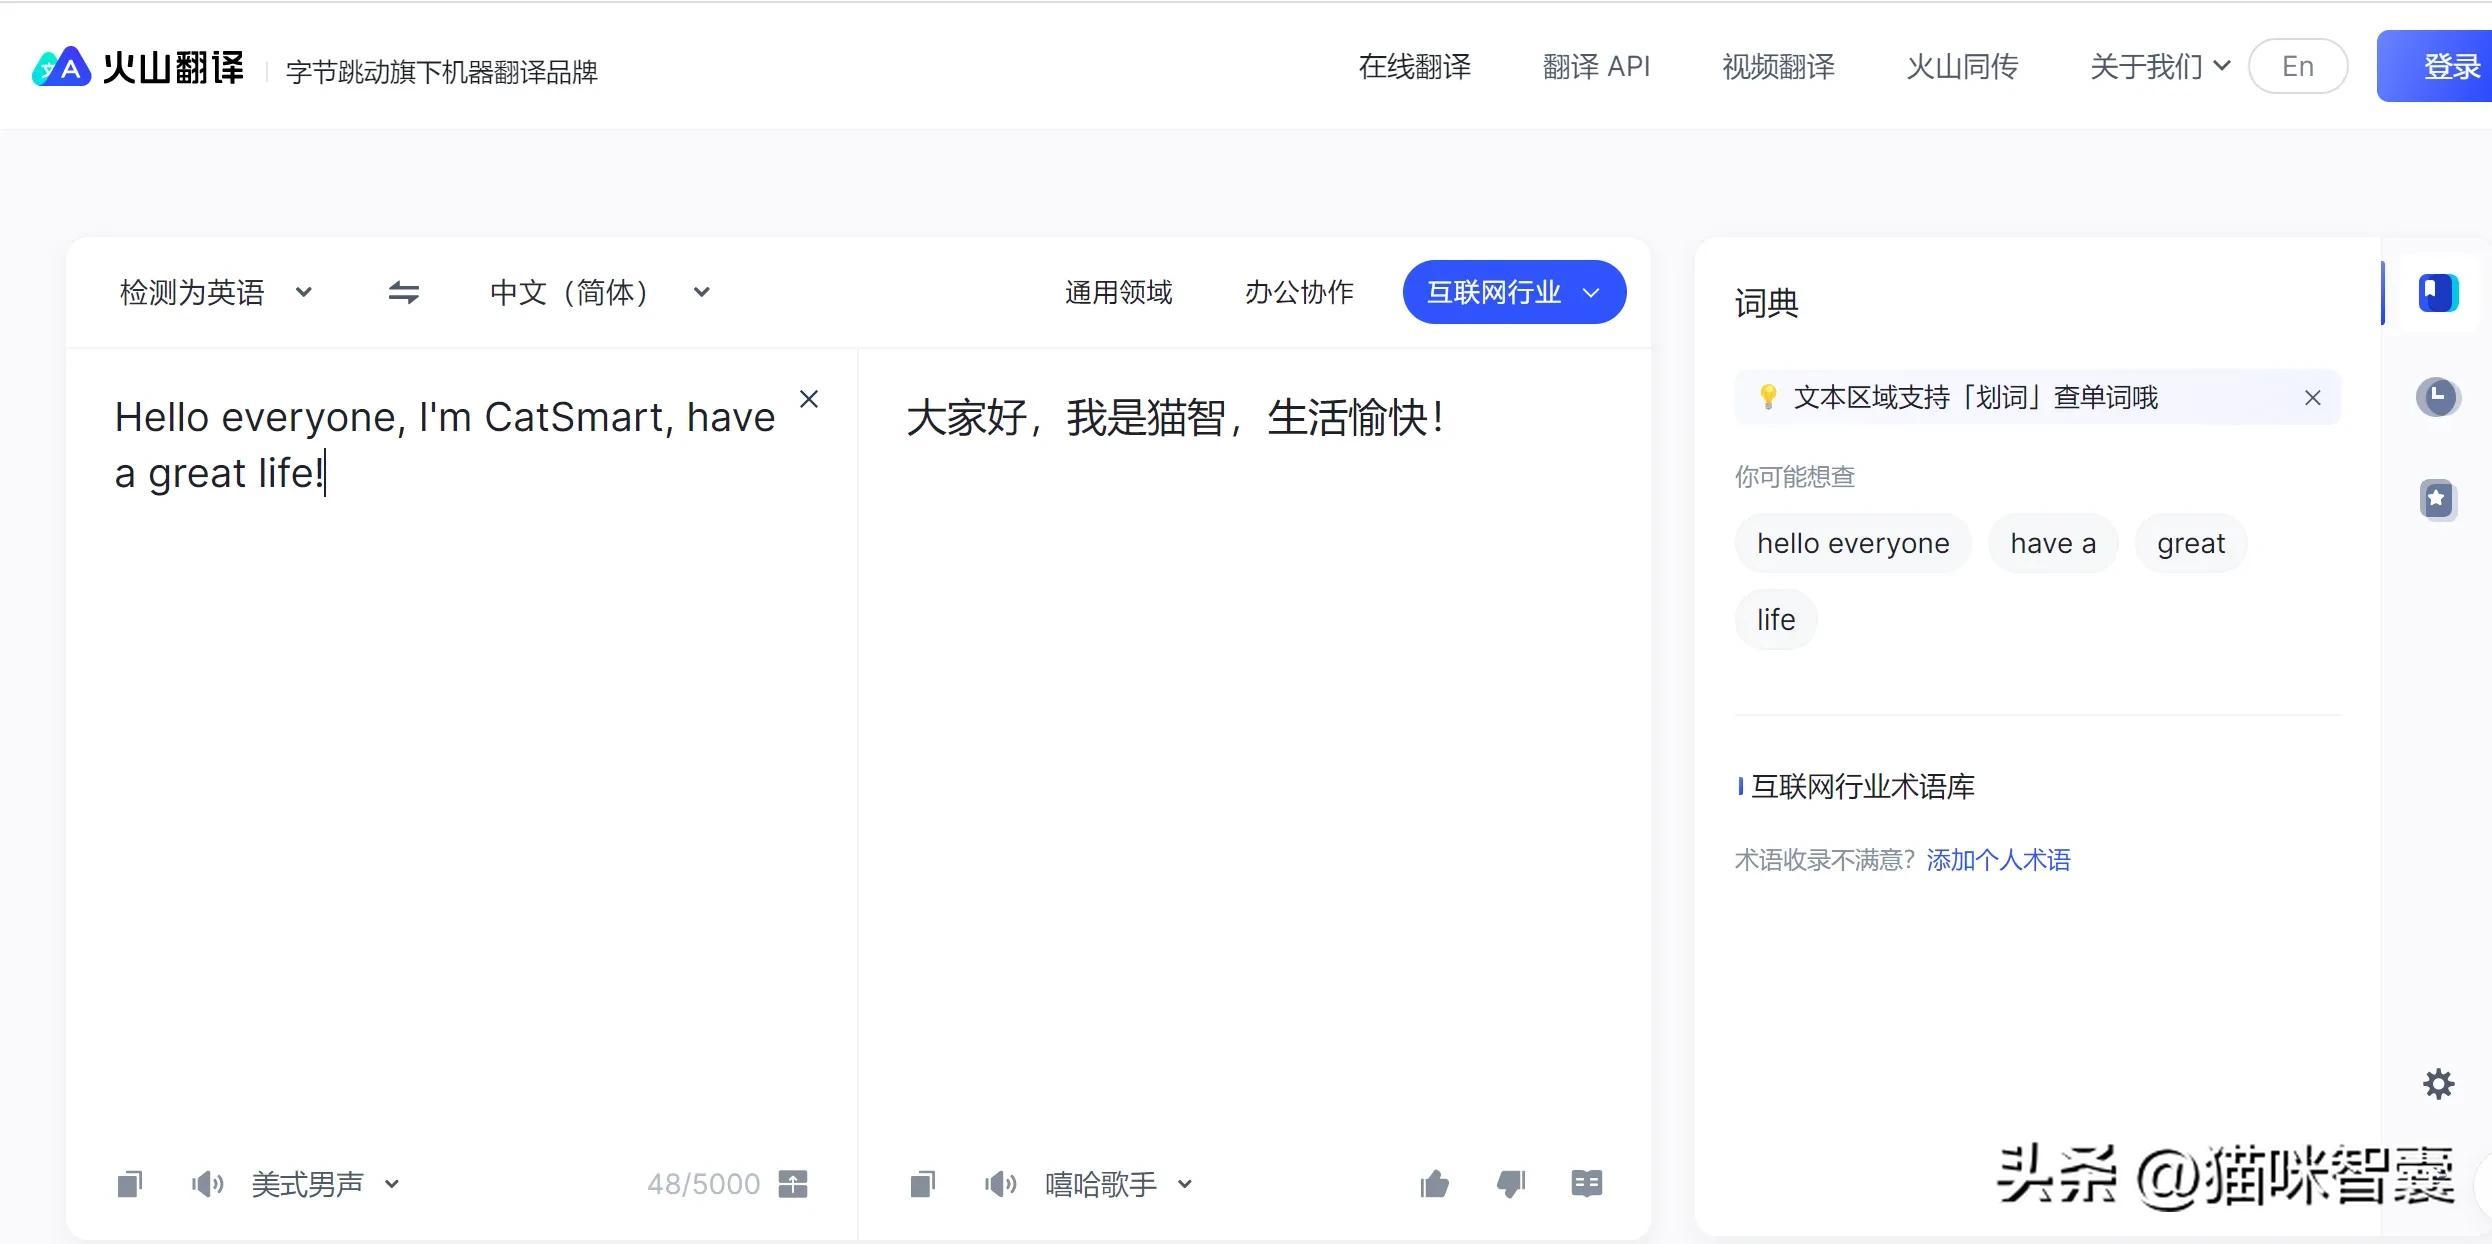Open the bilingual comparison book icon

coord(1587,1183)
